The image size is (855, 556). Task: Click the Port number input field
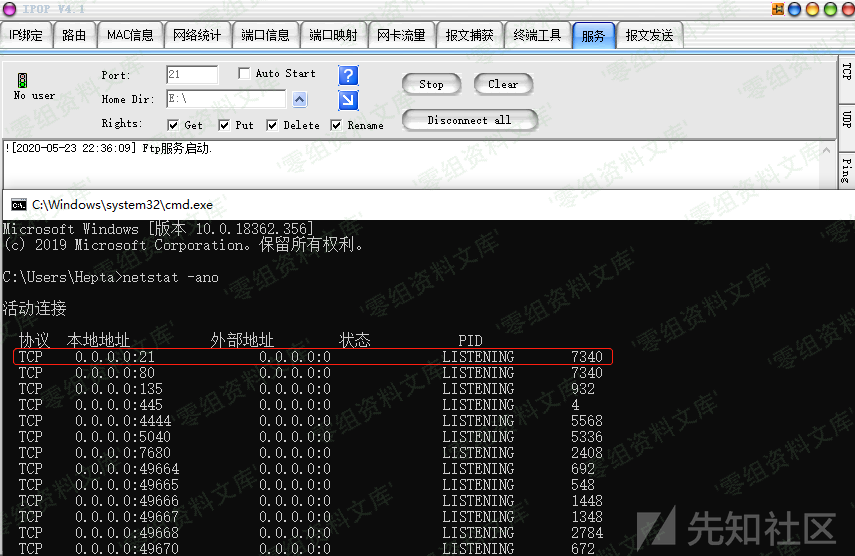click(192, 75)
